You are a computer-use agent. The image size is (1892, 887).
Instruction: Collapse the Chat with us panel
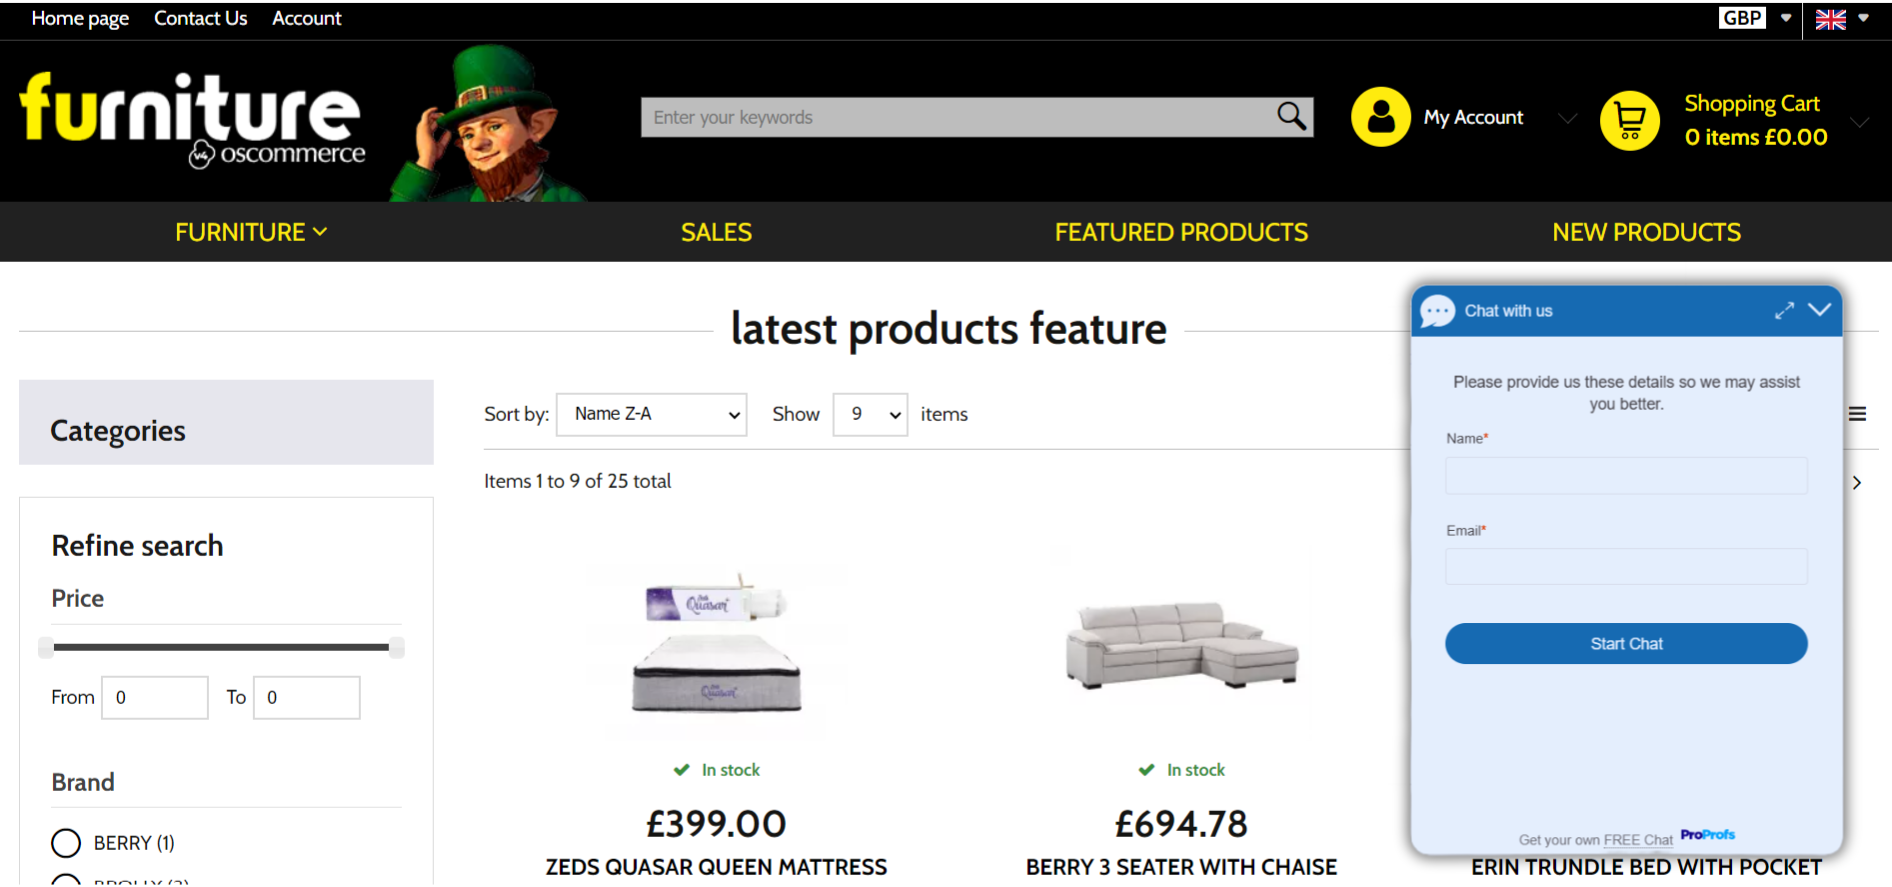[x=1820, y=311]
